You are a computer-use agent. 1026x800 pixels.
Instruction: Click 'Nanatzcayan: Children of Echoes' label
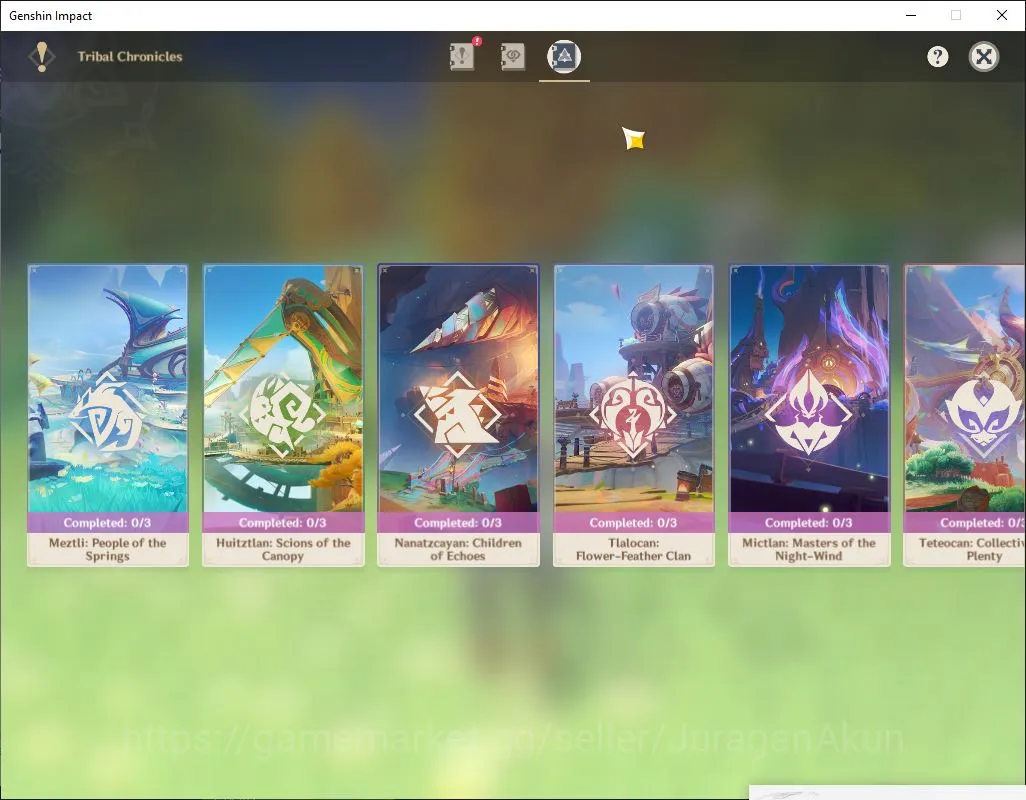(458, 549)
